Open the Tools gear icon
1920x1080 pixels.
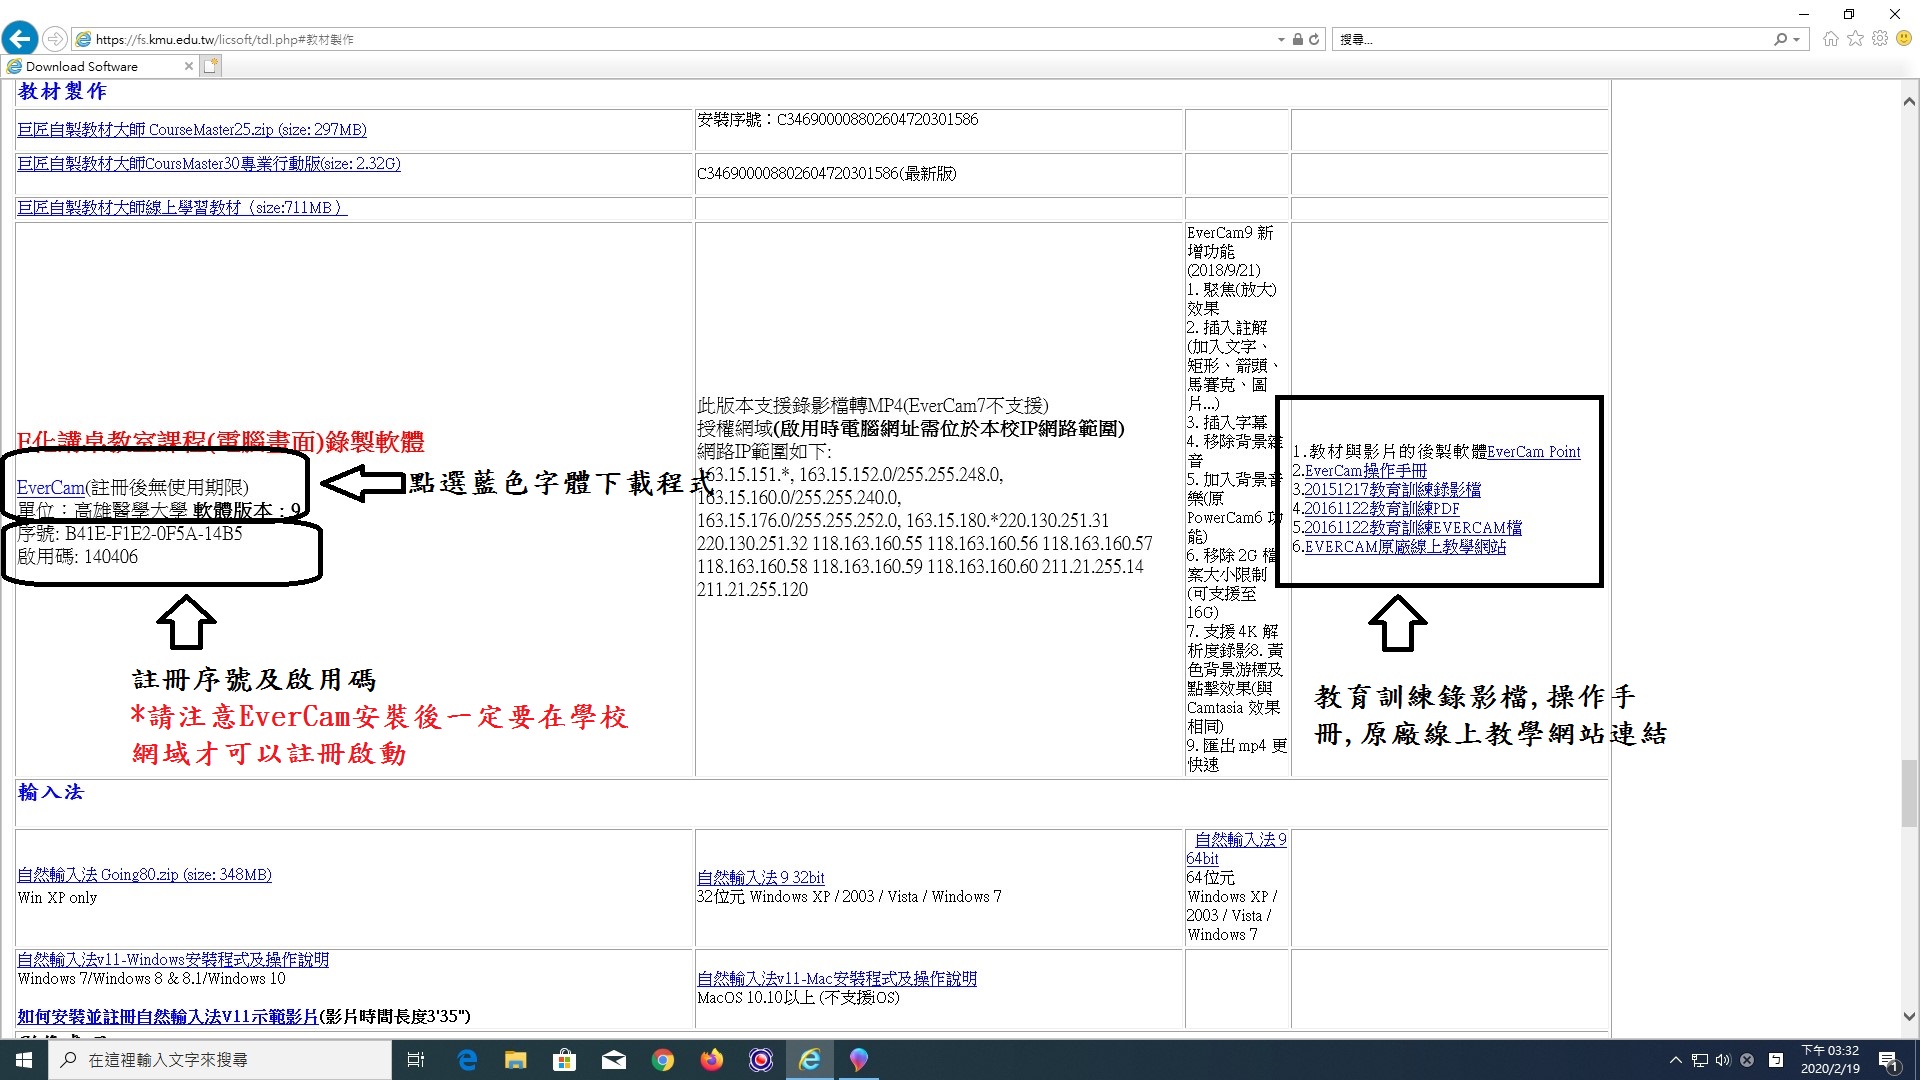click(x=1880, y=39)
